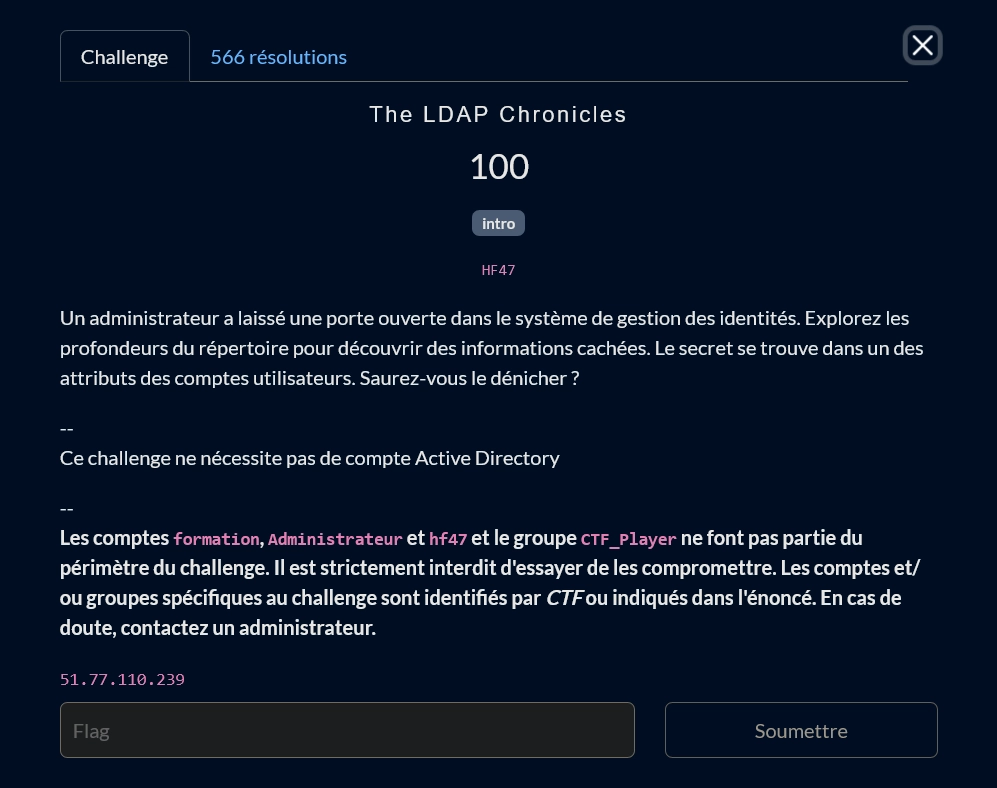Click the CTF_Player group code label
997x788 pixels.
[628, 539]
